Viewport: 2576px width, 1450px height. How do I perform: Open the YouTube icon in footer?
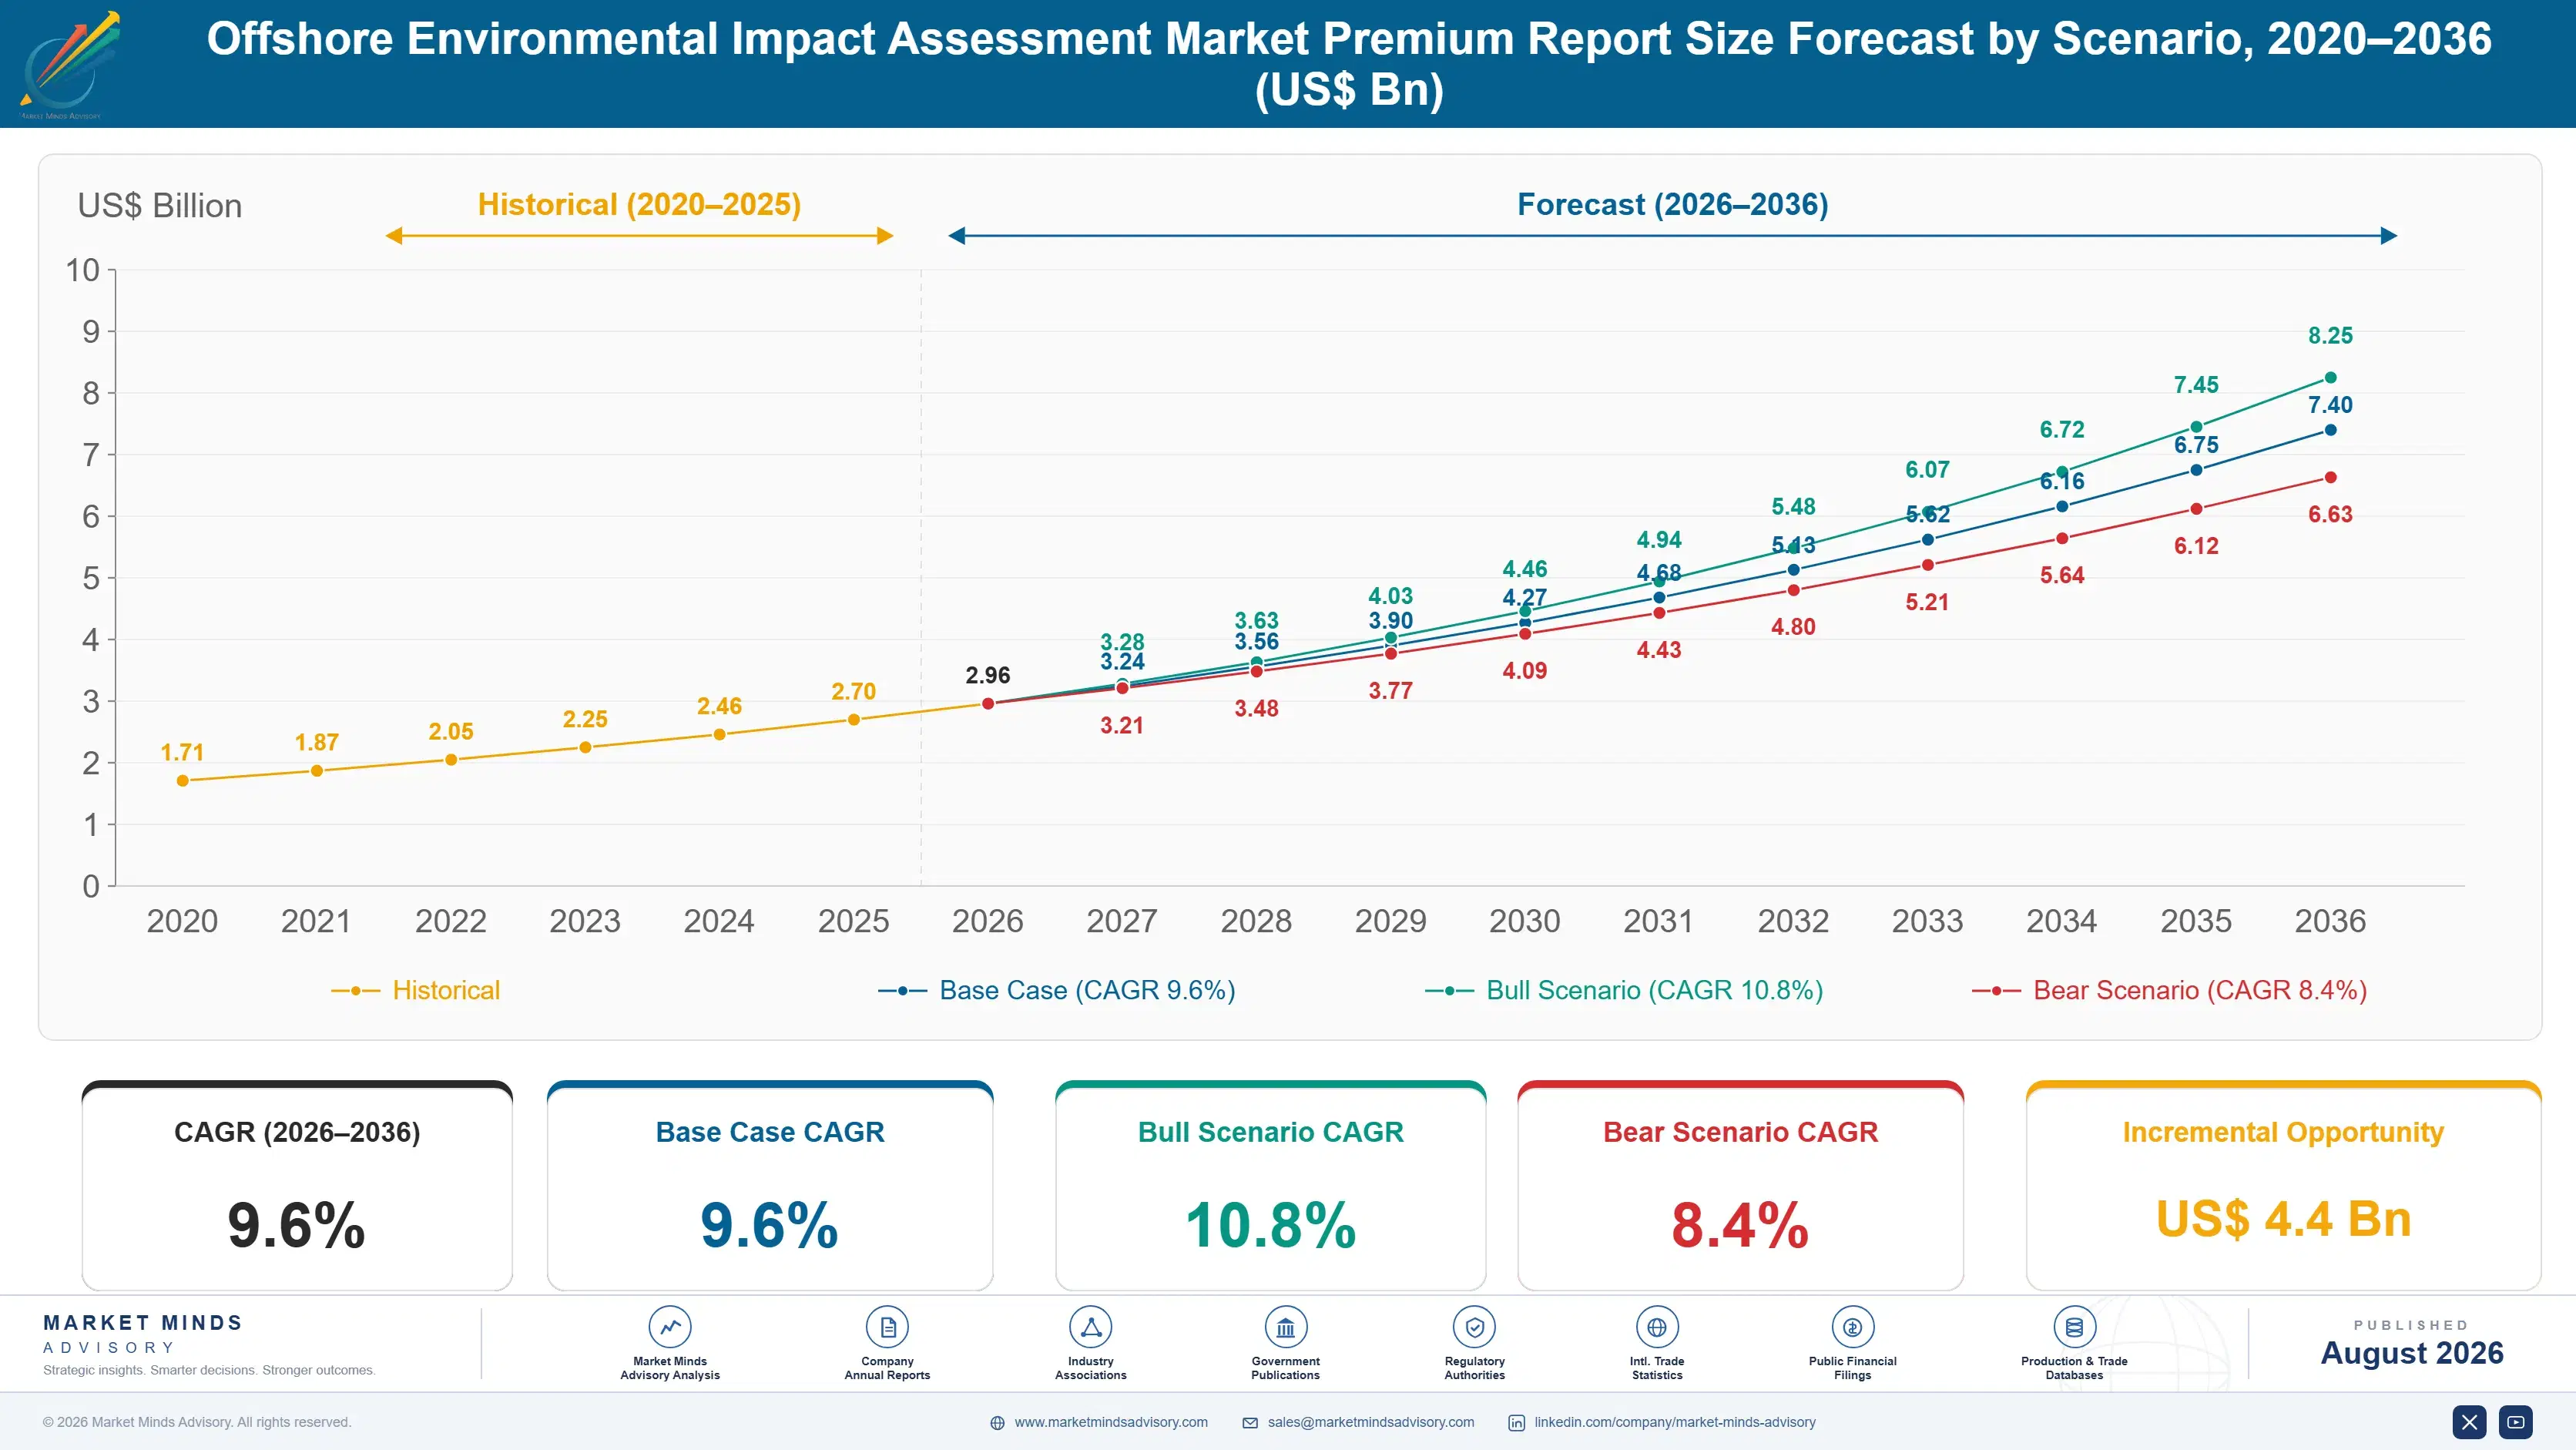pos(2516,1422)
